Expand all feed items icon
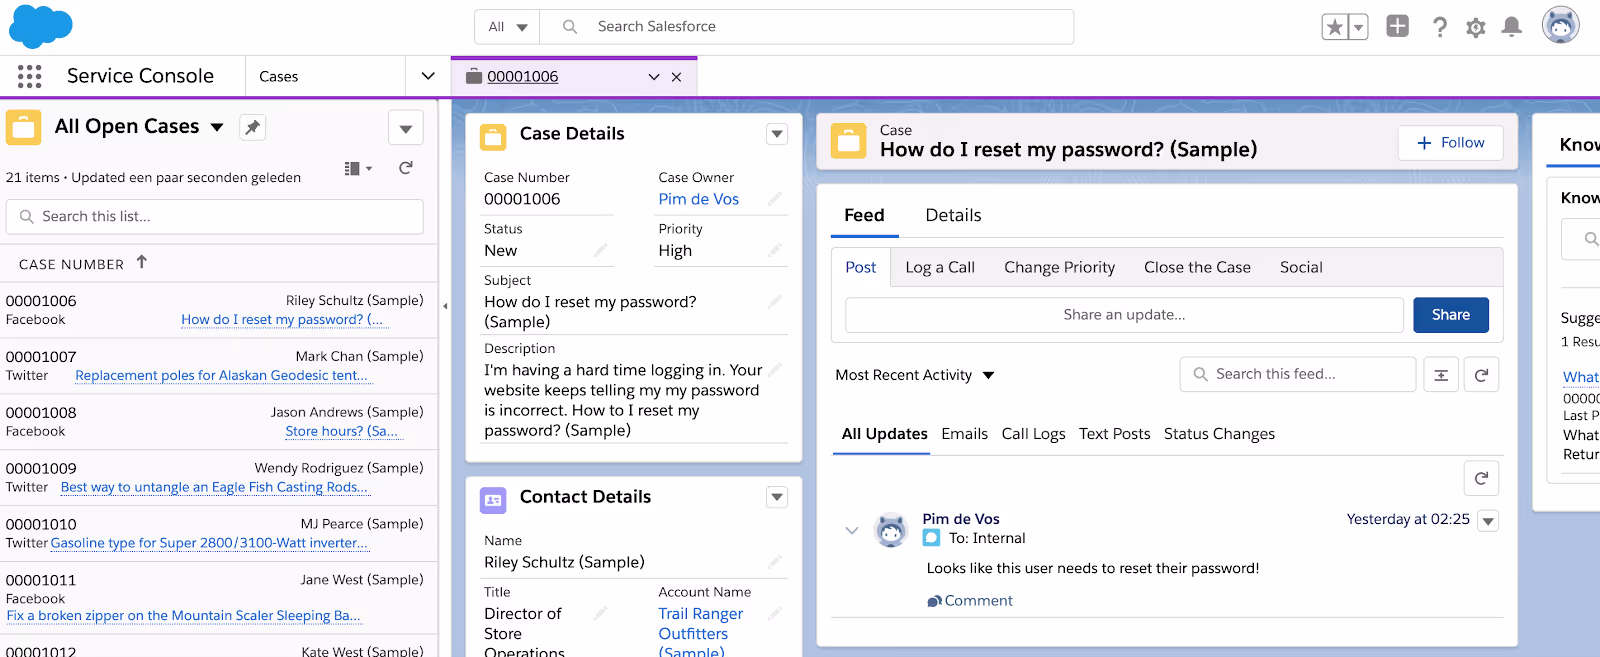The width and height of the screenshot is (1600, 657). tap(1441, 375)
